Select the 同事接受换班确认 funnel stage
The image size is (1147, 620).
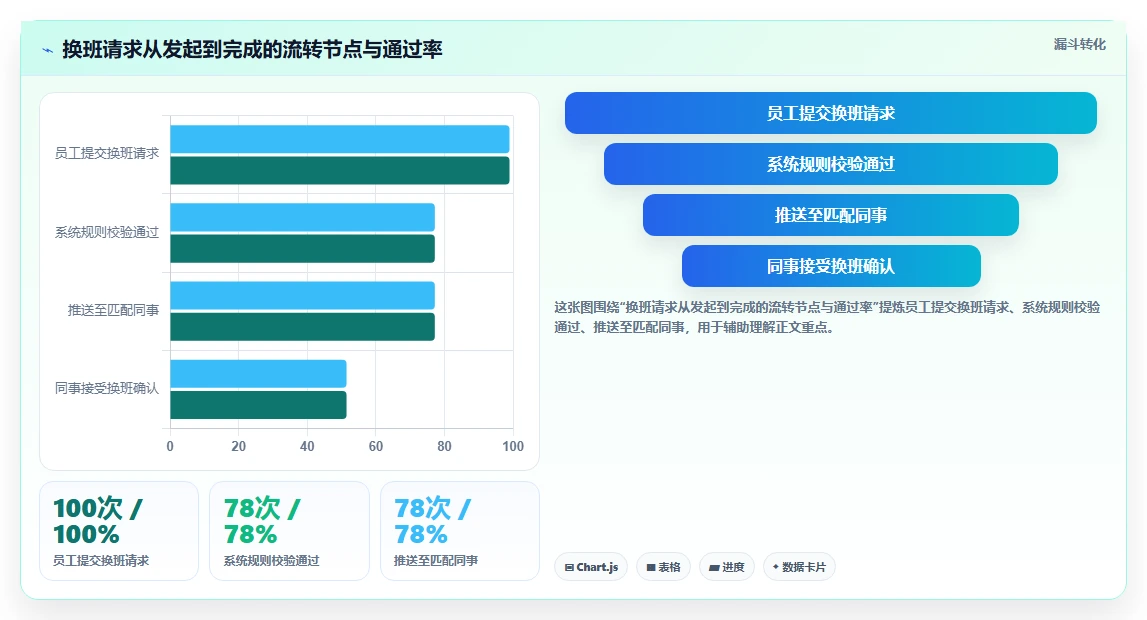pyautogui.click(x=831, y=266)
